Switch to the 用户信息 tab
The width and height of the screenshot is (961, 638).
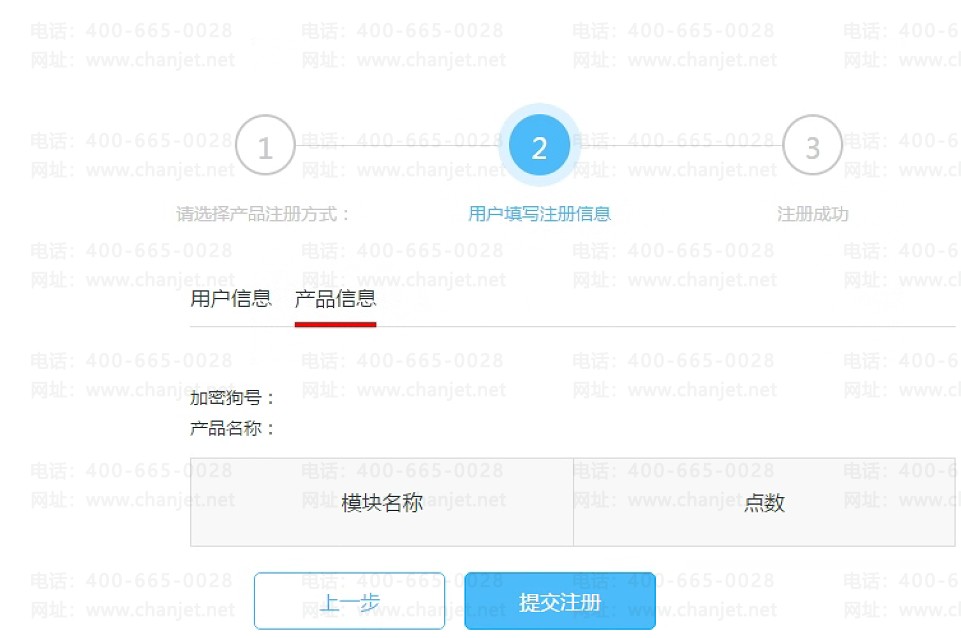pos(230,298)
